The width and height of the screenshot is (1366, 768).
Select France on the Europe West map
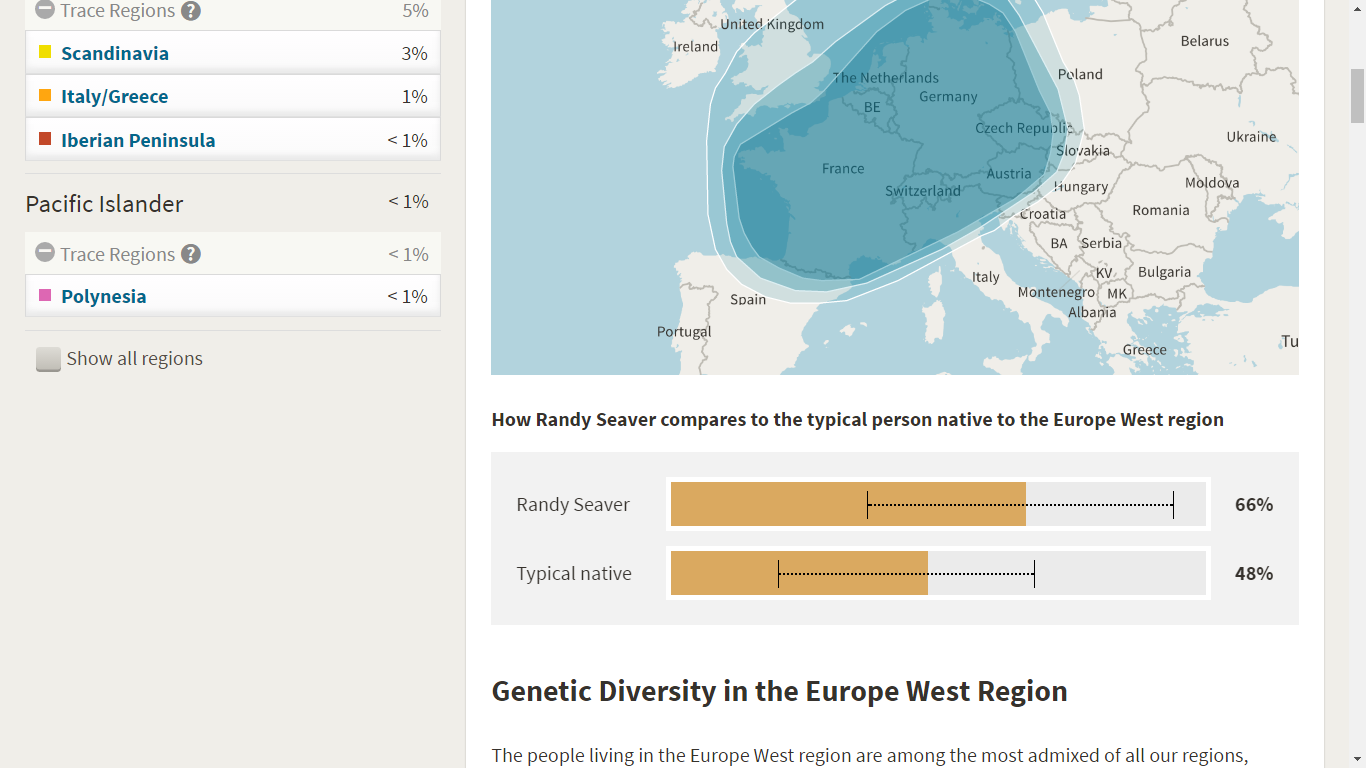(843, 168)
